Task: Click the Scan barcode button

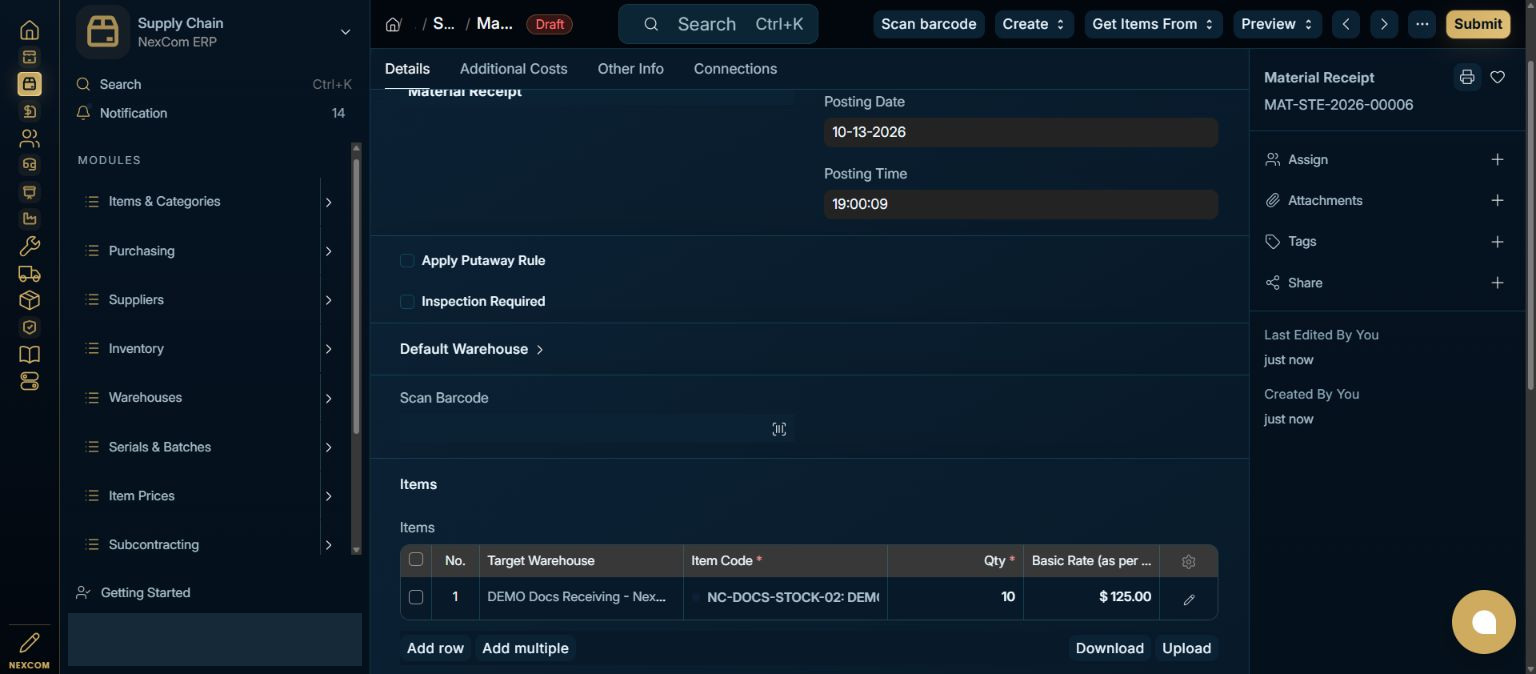Action: coord(928,24)
